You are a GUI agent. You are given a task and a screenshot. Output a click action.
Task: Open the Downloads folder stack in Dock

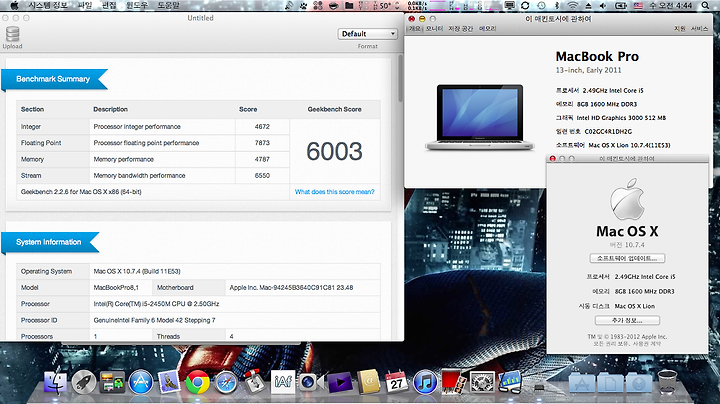(x=639, y=382)
